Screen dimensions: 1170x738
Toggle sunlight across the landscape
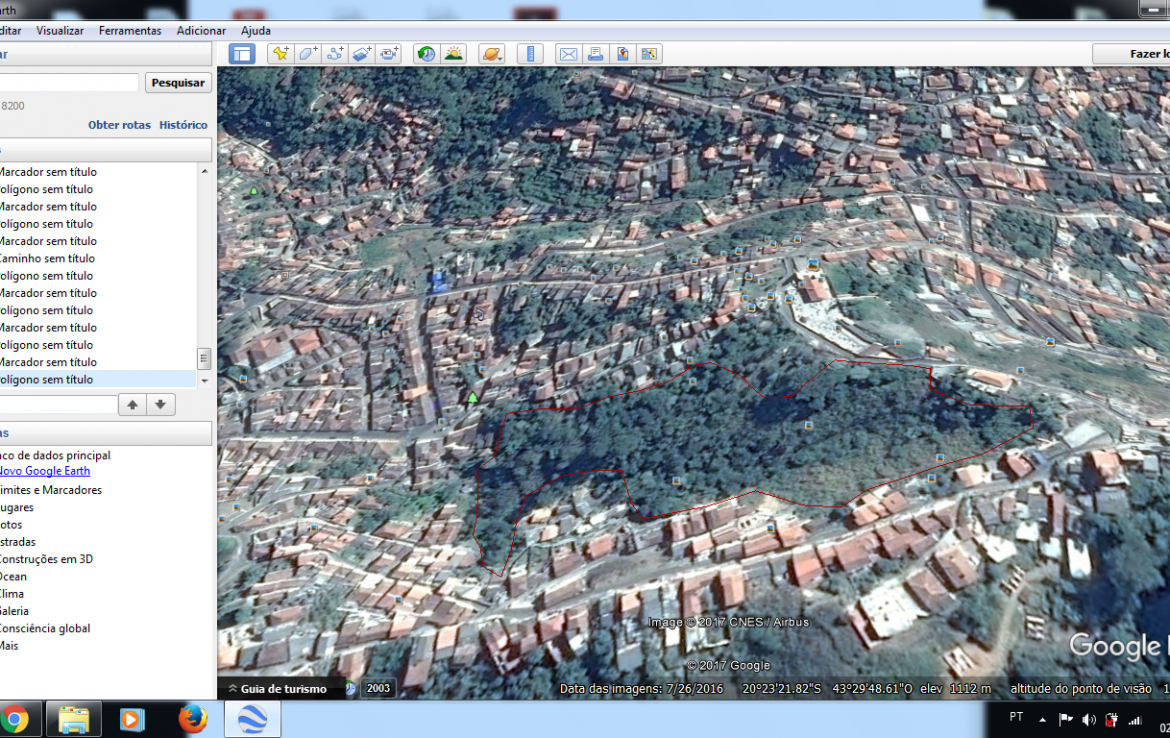454,54
